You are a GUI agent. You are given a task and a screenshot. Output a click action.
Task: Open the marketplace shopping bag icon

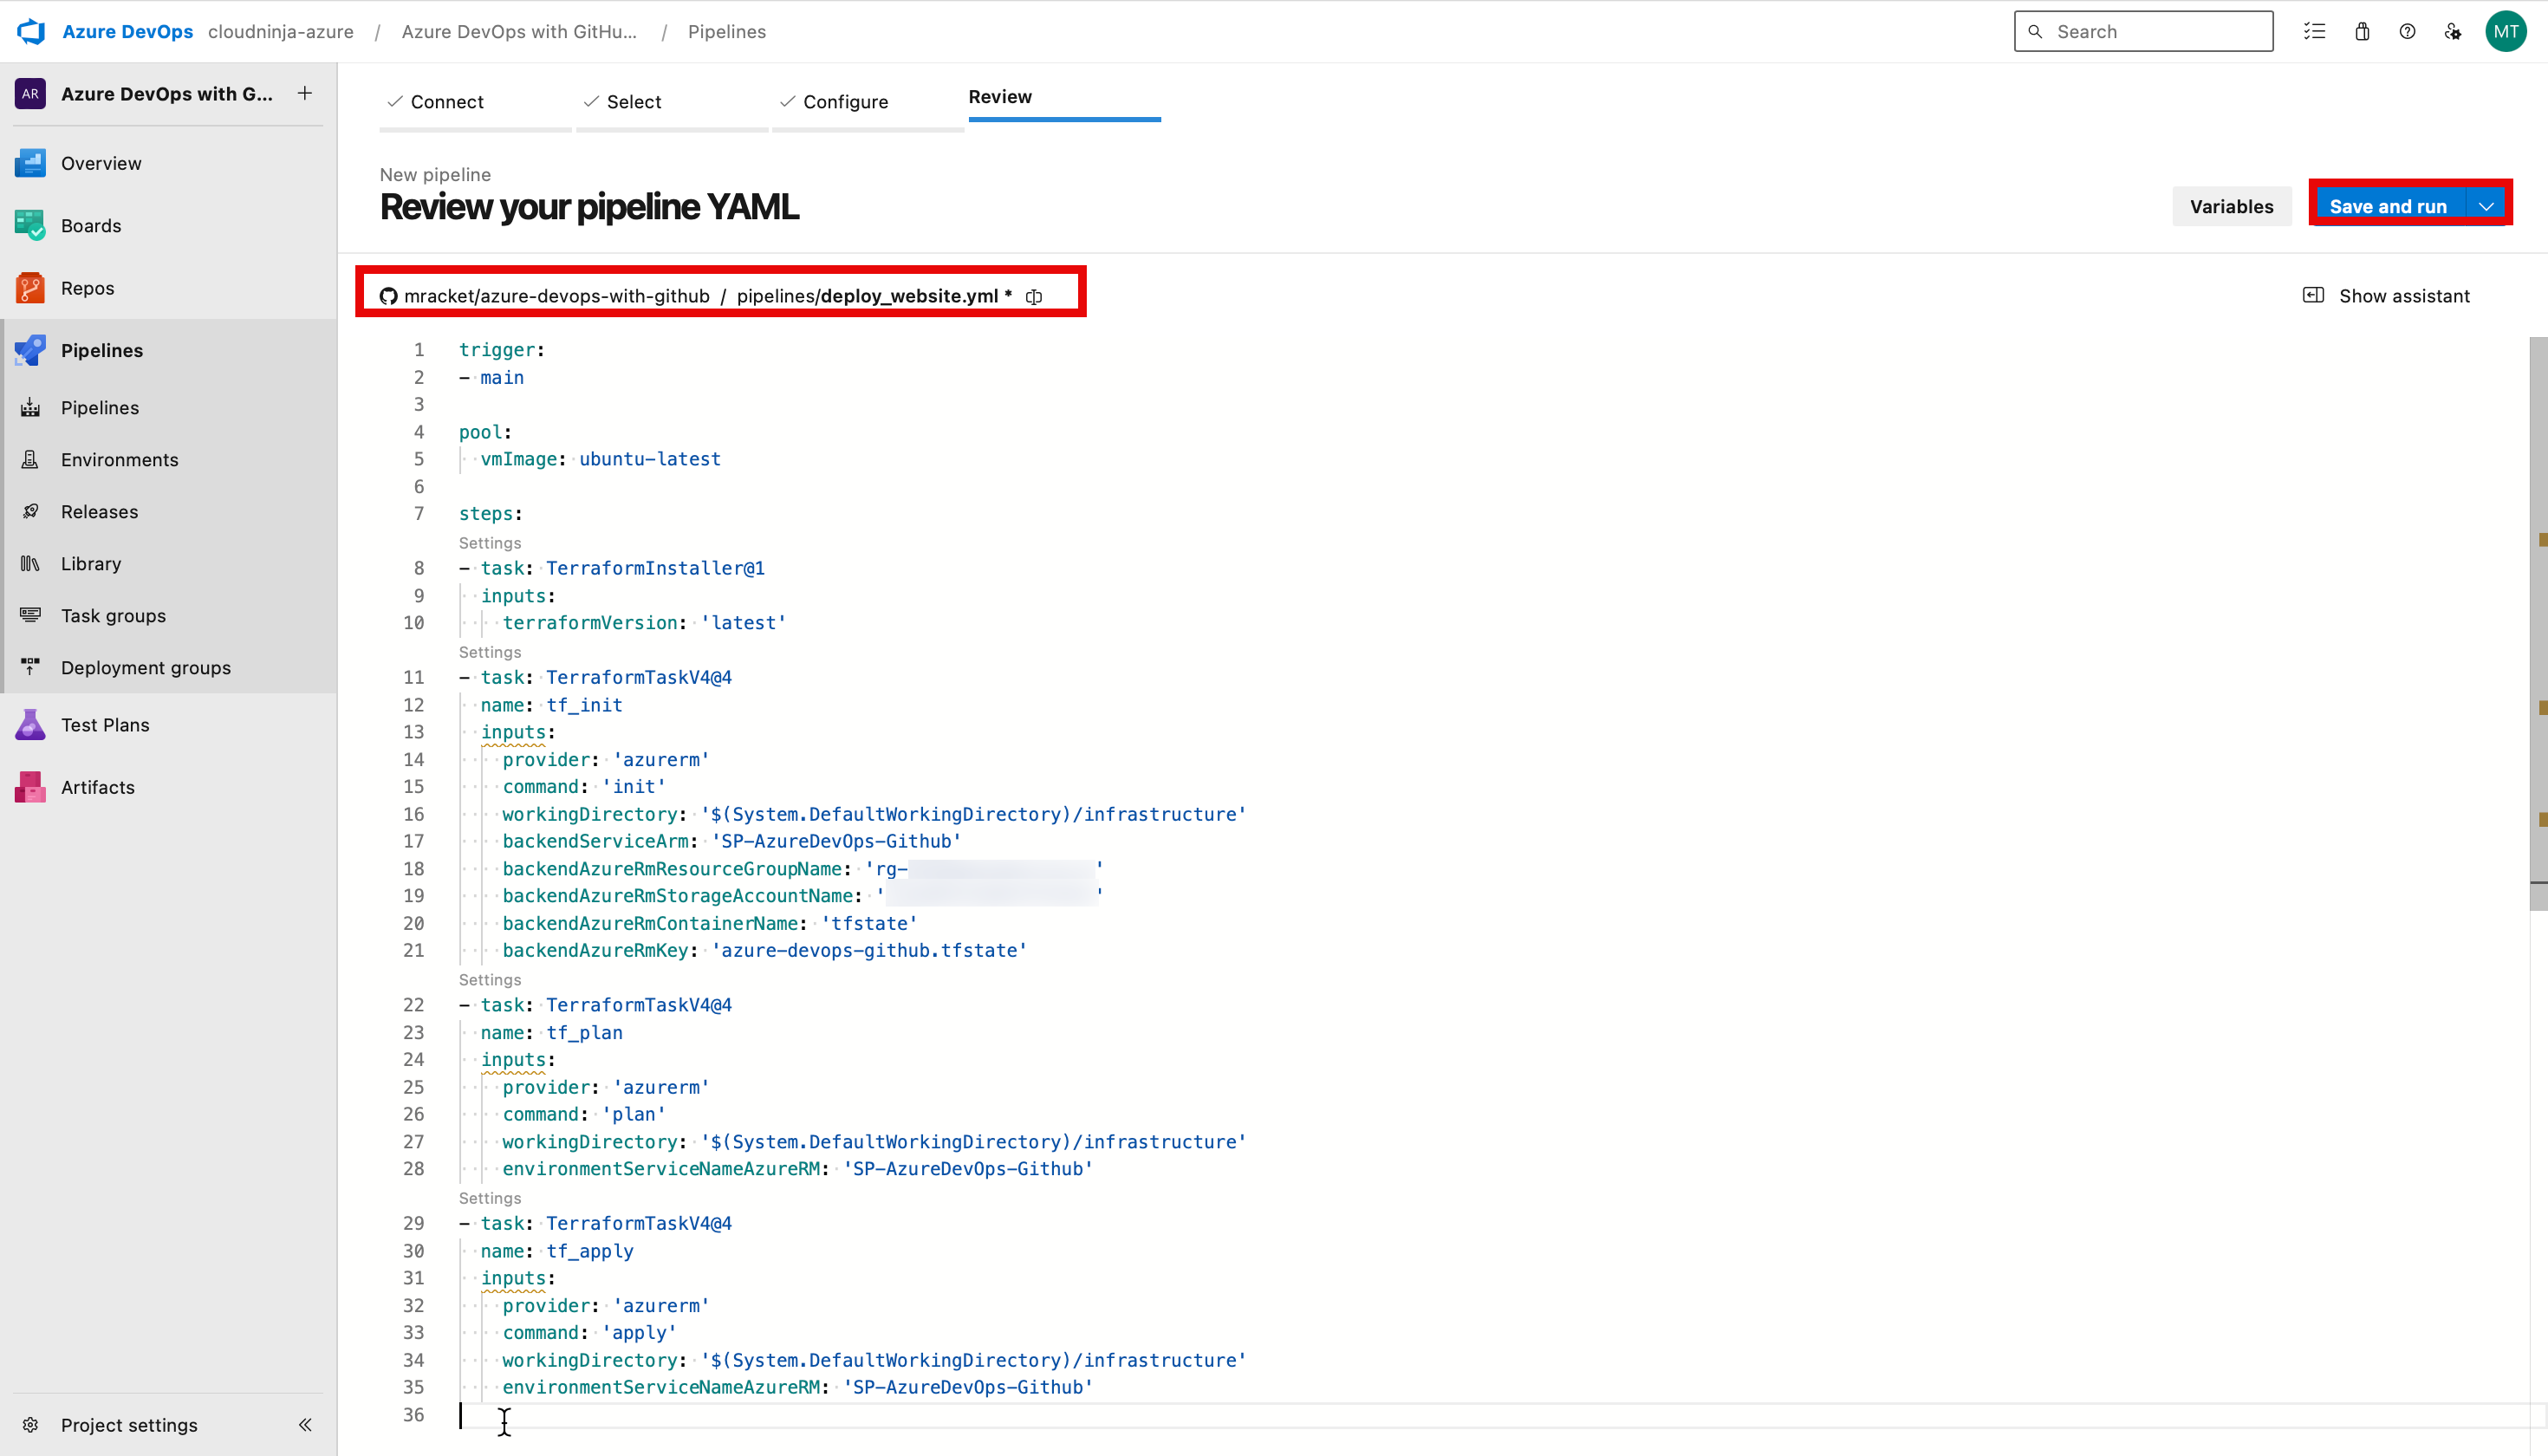coord(2362,31)
